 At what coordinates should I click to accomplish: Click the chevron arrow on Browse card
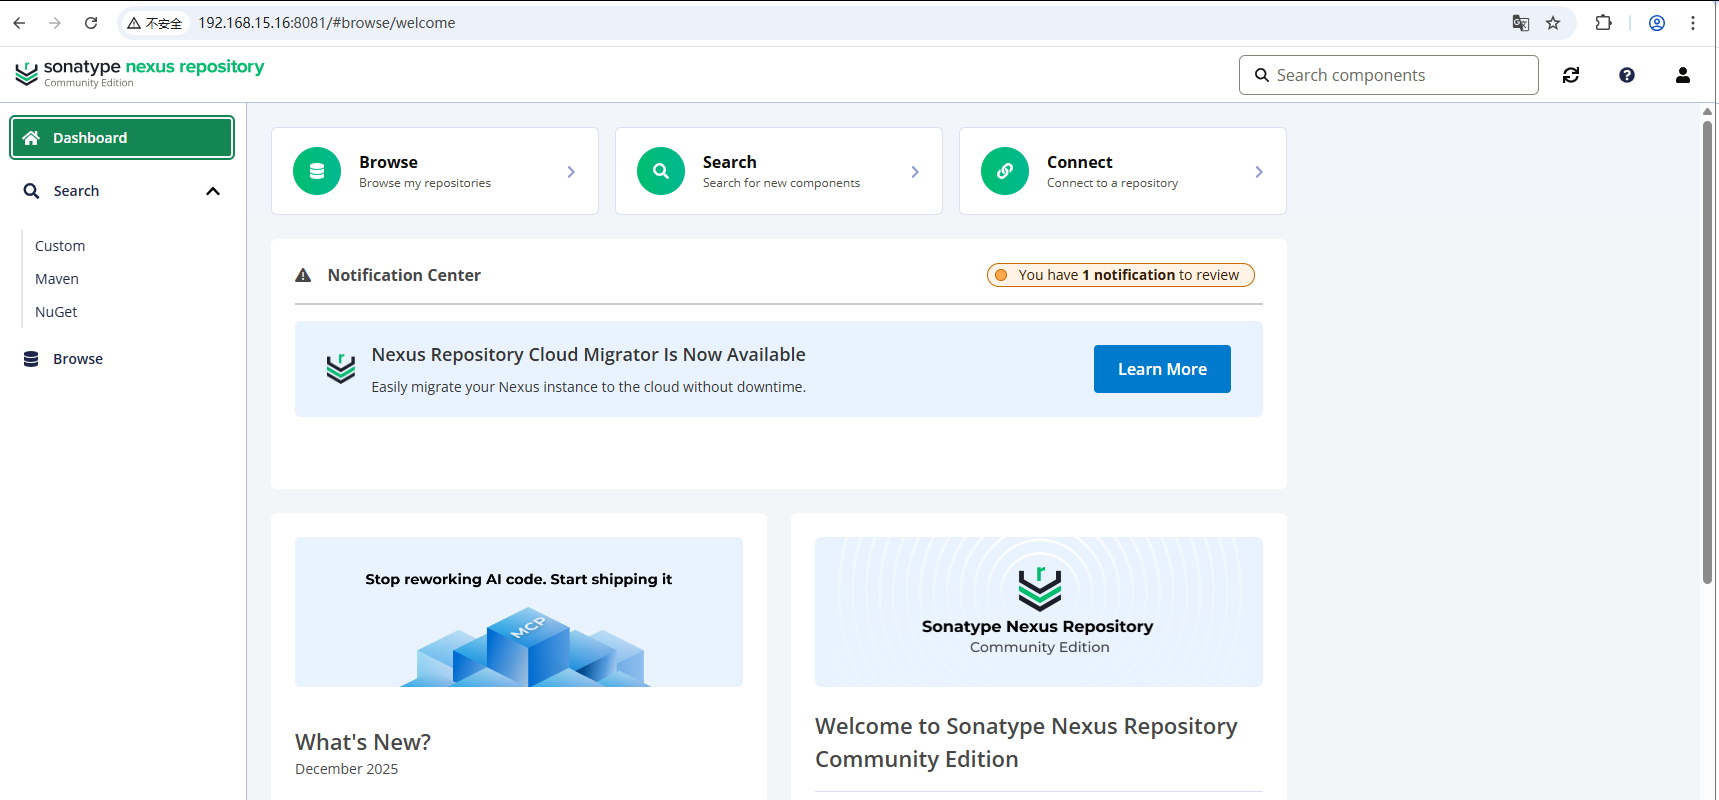(x=571, y=172)
